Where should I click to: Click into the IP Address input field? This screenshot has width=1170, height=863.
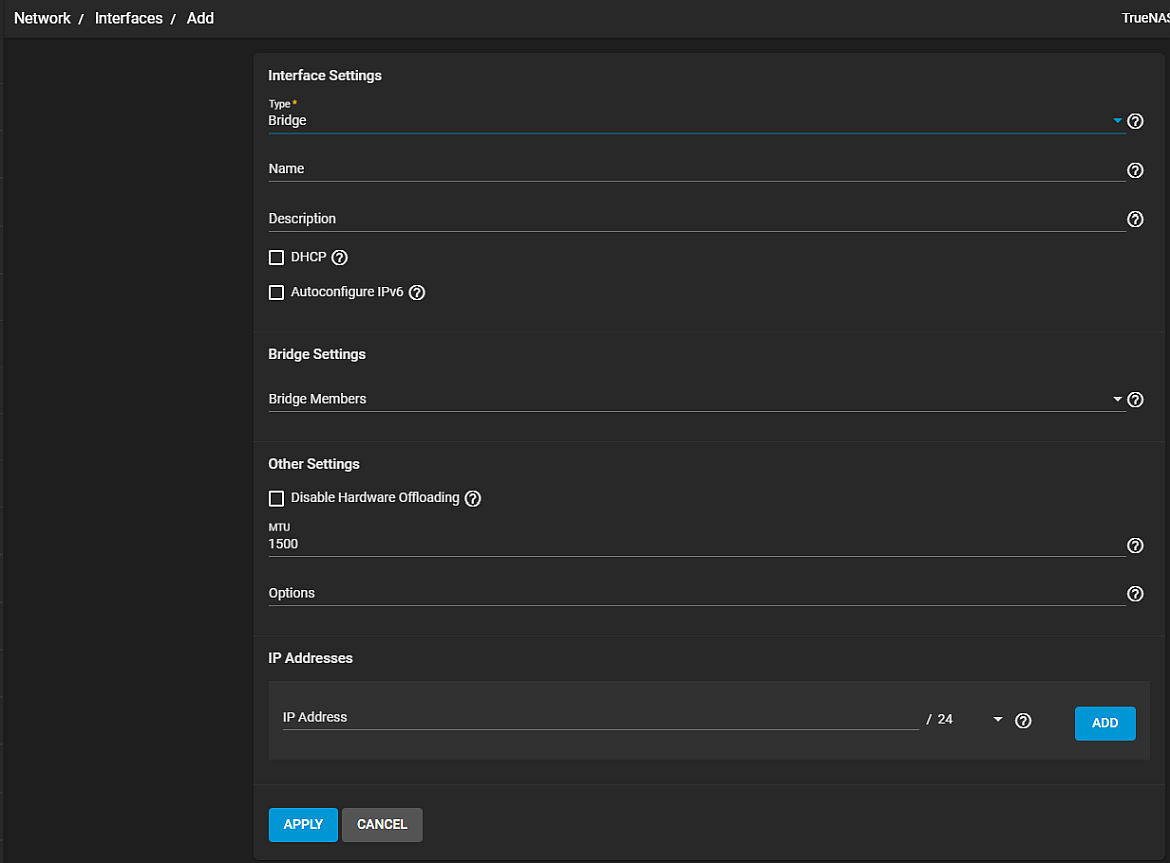click(x=600, y=718)
